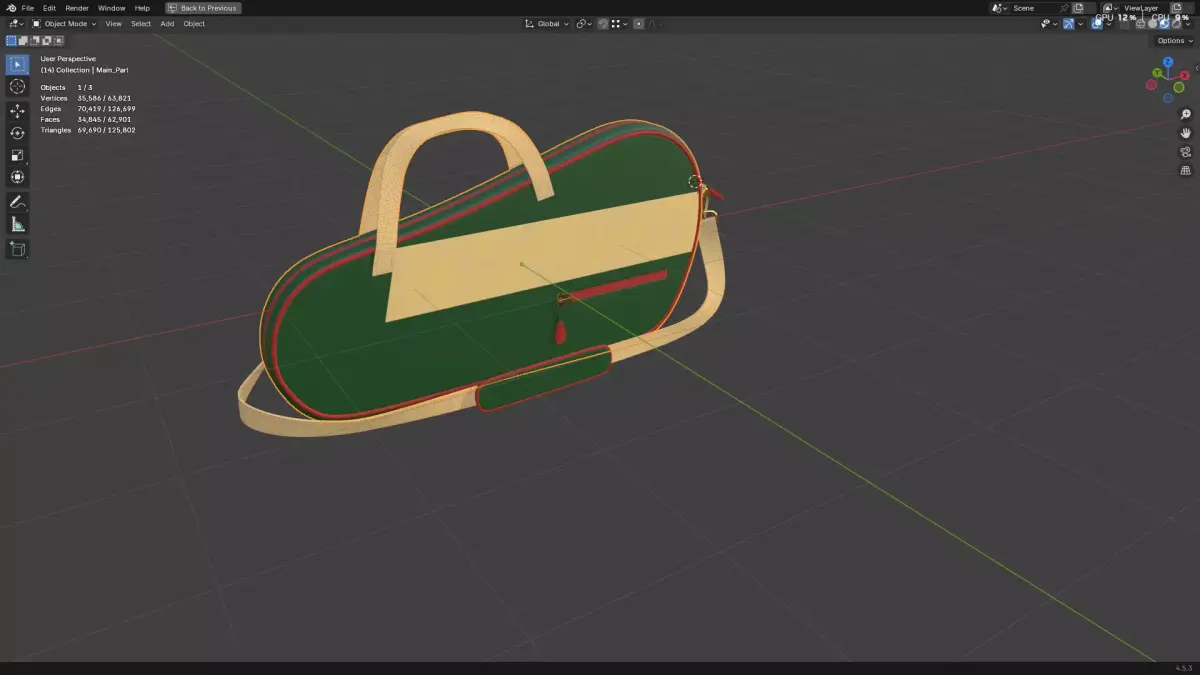Image resolution: width=1200 pixels, height=675 pixels.
Task: Open the Render menu
Action: 77,8
